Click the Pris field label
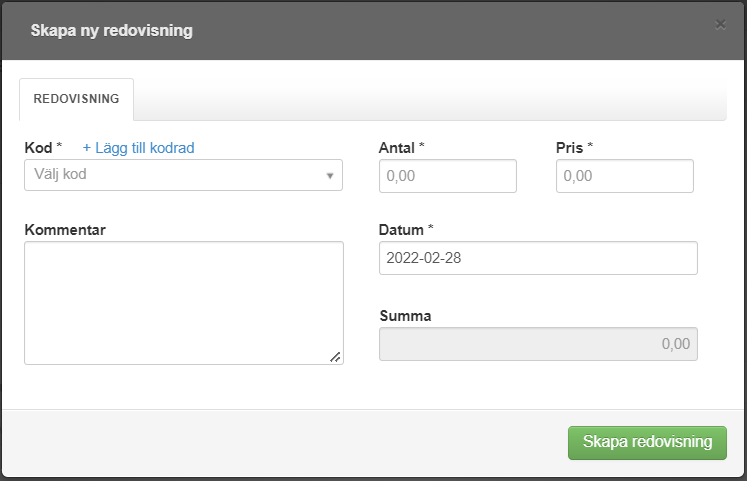Screen dimensions: 747x481 570,148
